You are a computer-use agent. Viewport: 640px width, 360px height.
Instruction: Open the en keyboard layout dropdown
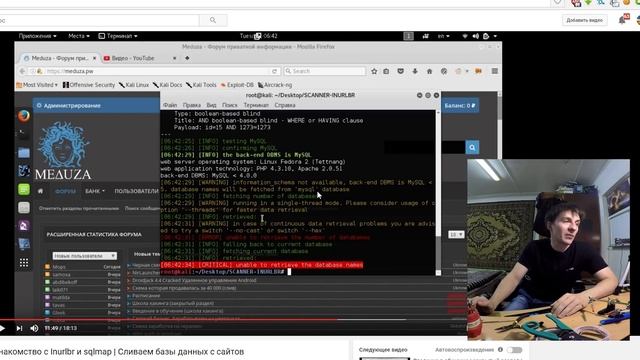(x=443, y=36)
